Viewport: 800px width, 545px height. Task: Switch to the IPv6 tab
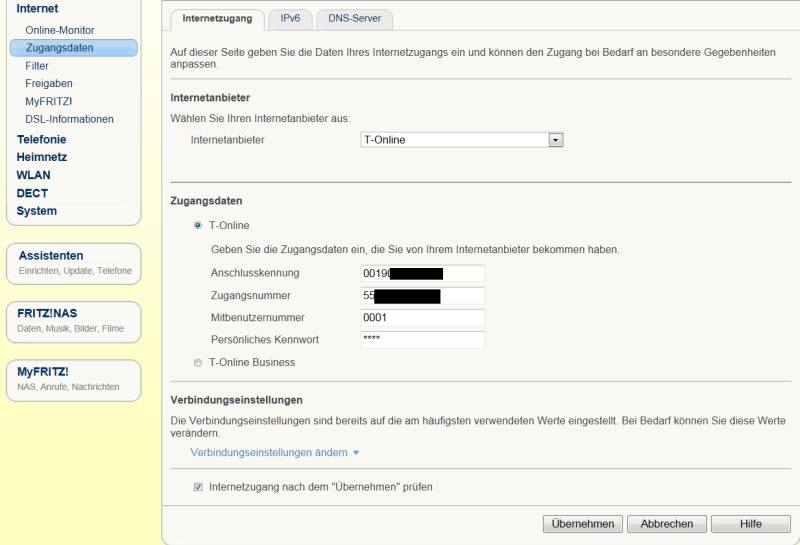(x=290, y=18)
